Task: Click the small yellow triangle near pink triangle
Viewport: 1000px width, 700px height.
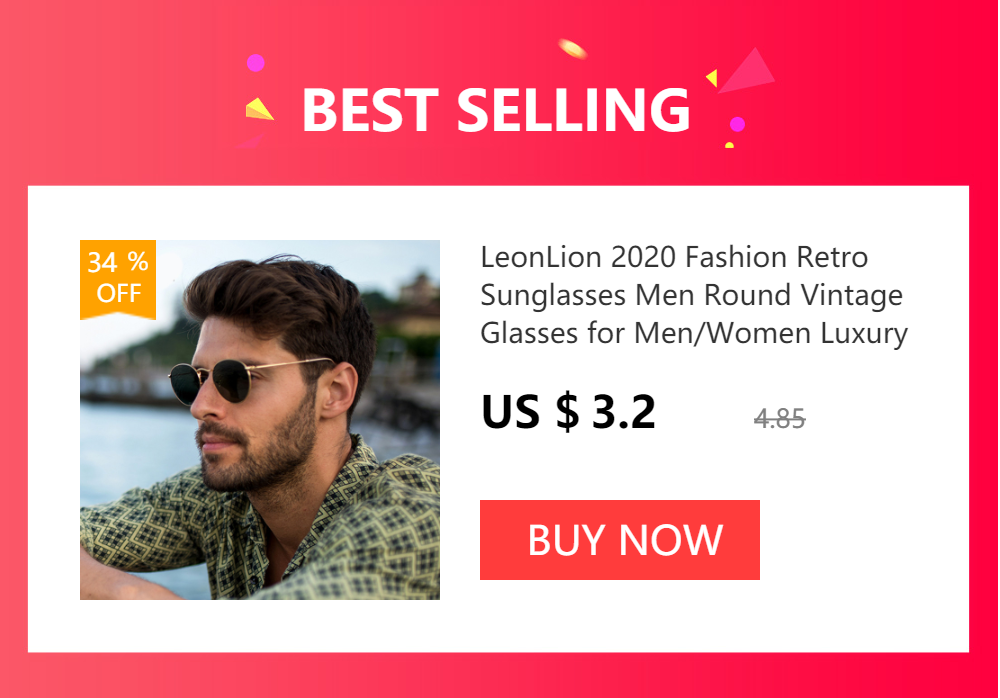Action: (x=712, y=78)
